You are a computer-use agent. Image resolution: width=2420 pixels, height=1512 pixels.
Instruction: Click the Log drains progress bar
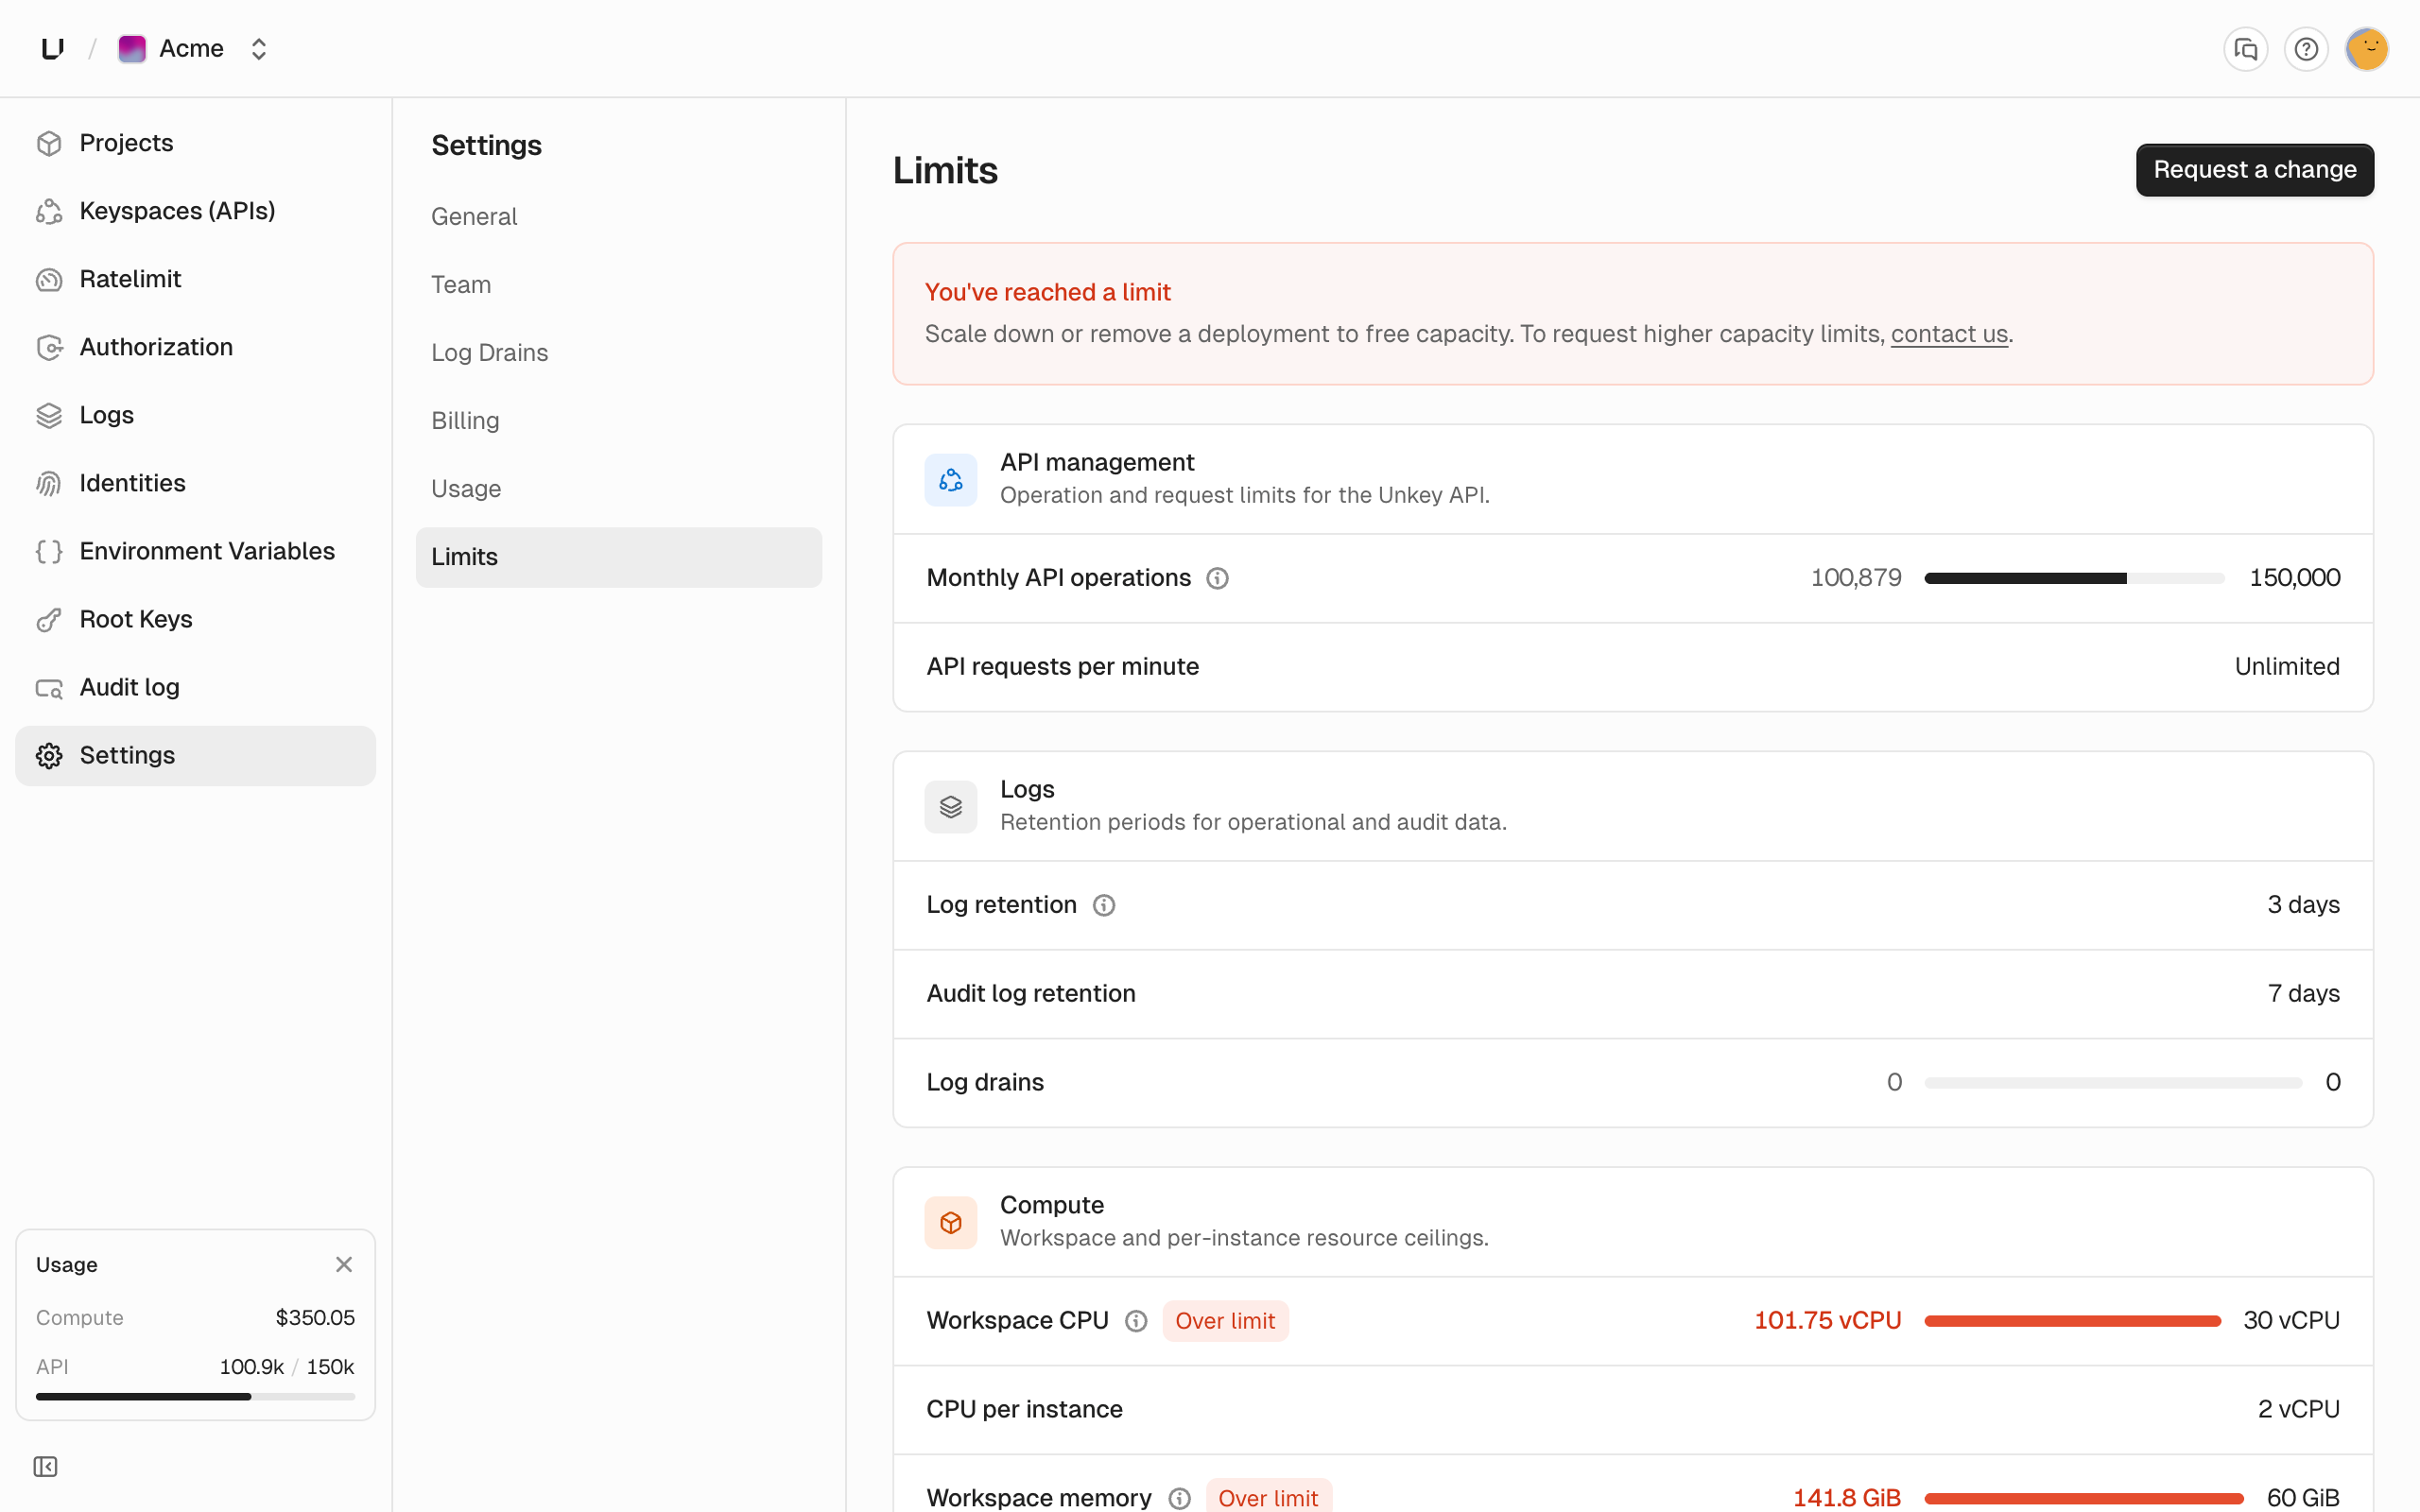(x=2113, y=1083)
